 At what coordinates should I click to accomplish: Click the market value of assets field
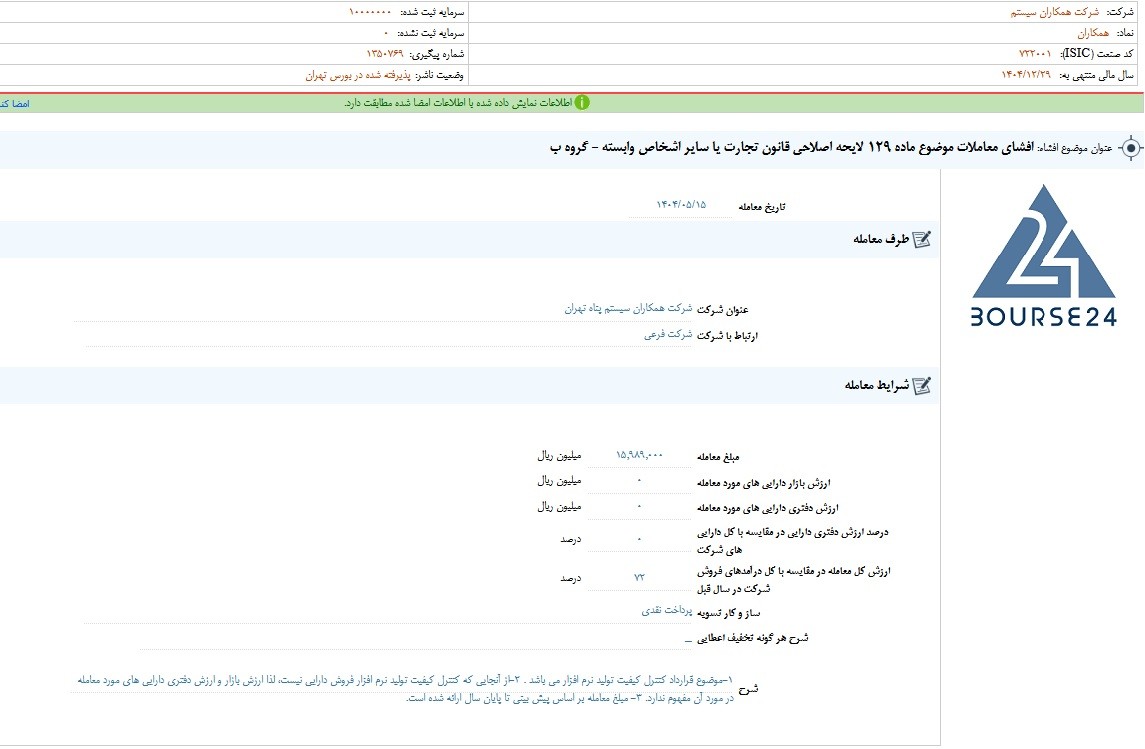640,481
